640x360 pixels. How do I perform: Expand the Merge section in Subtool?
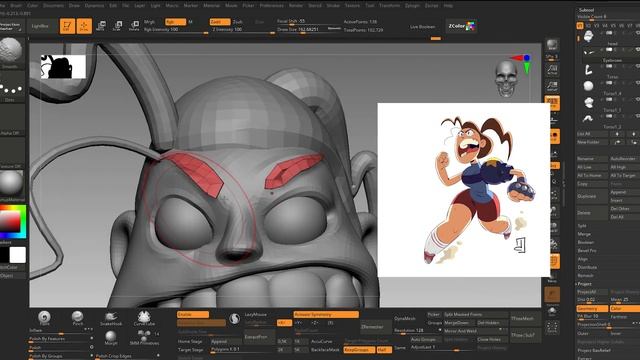[x=584, y=234]
